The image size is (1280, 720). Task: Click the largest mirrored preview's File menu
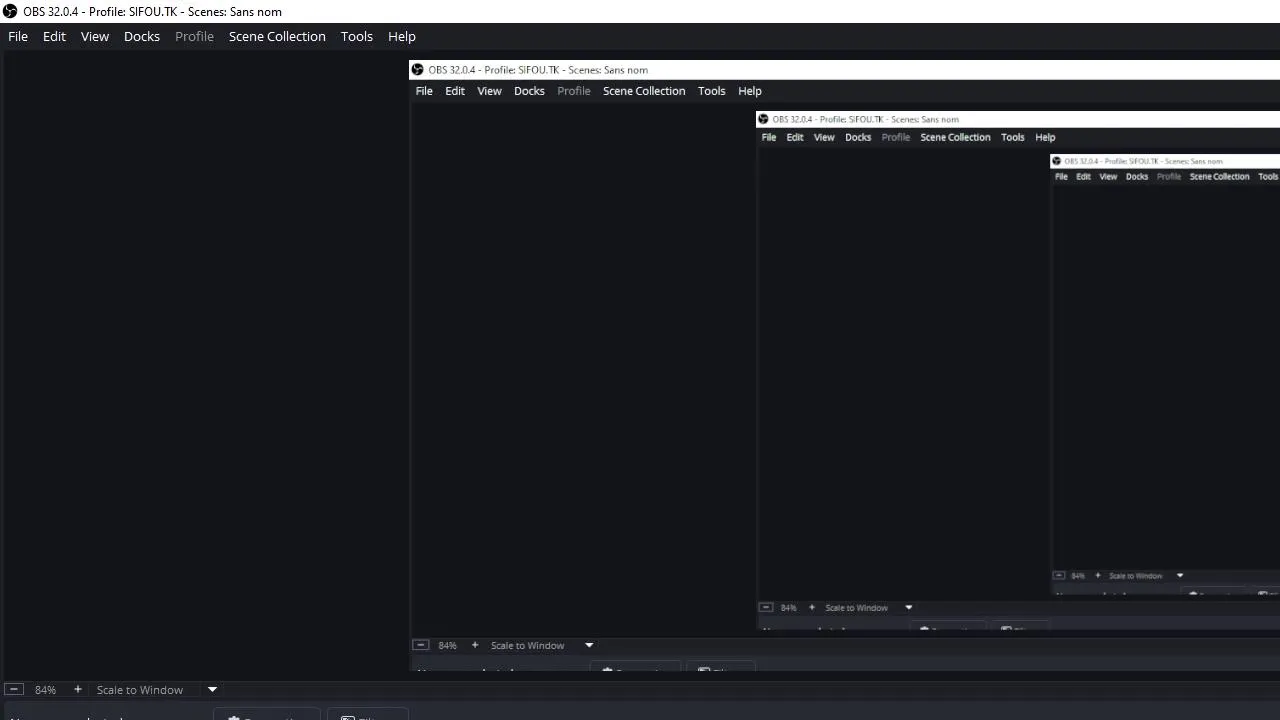pos(424,90)
